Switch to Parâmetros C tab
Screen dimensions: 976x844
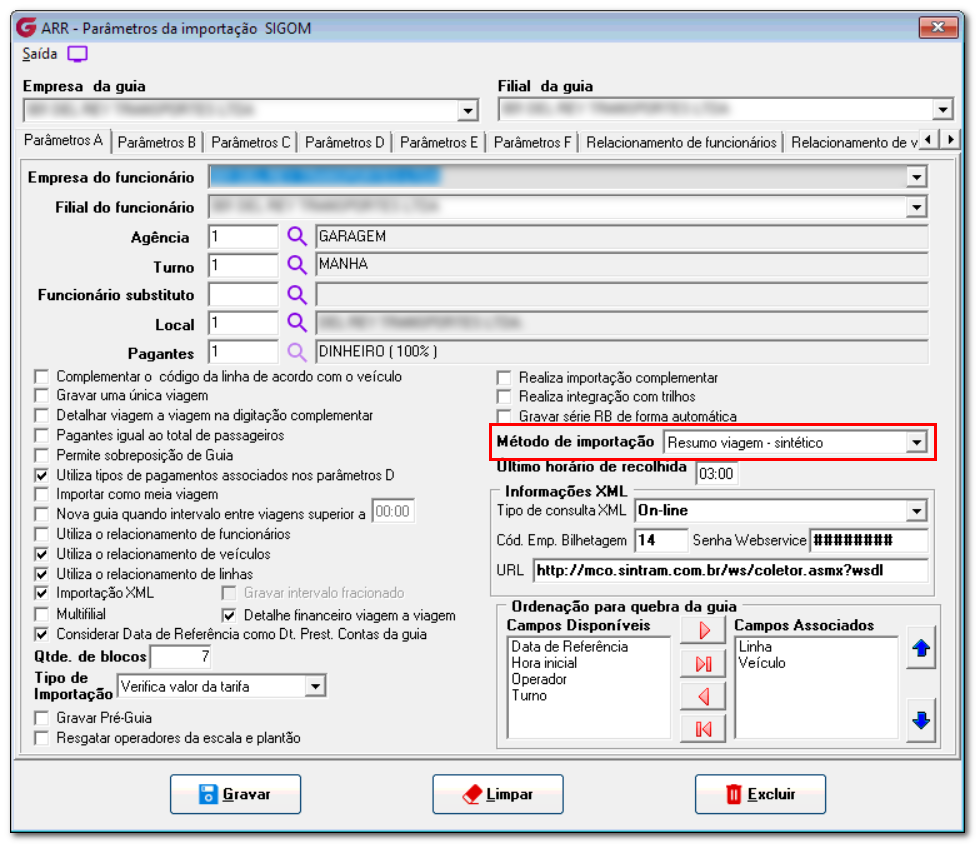tap(251, 143)
